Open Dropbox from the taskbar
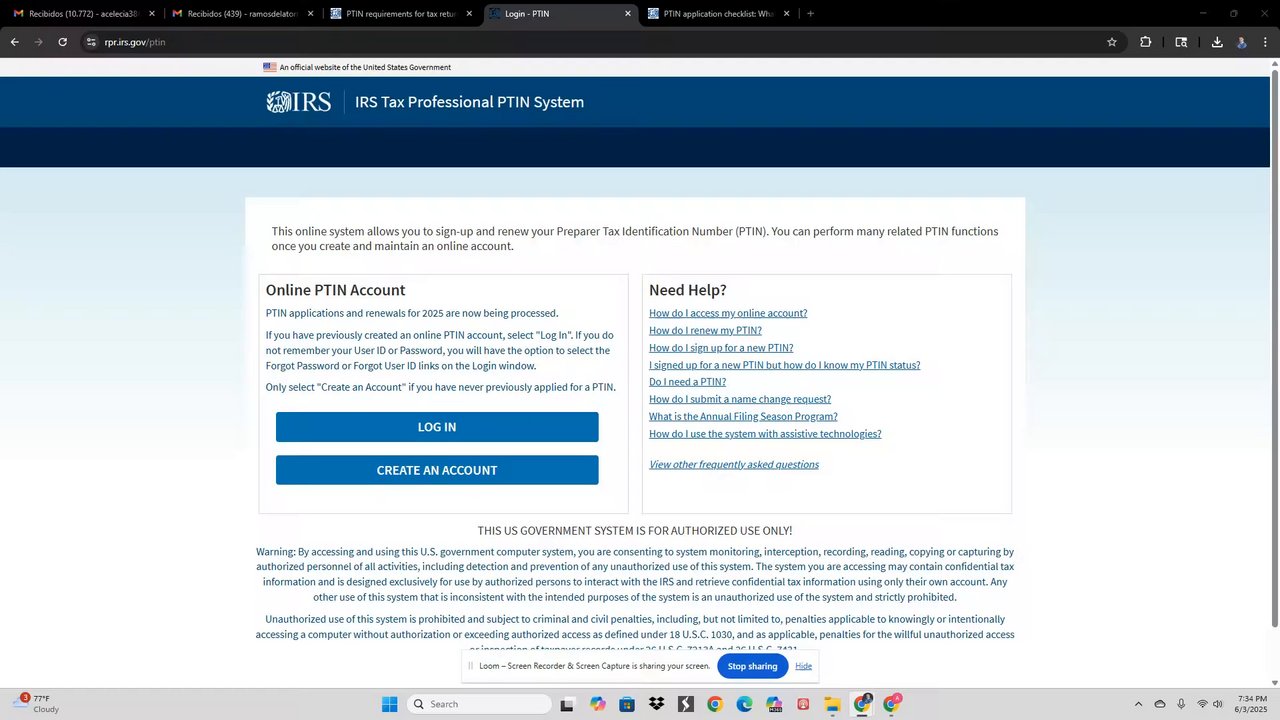The height and width of the screenshot is (720, 1280). (656, 704)
